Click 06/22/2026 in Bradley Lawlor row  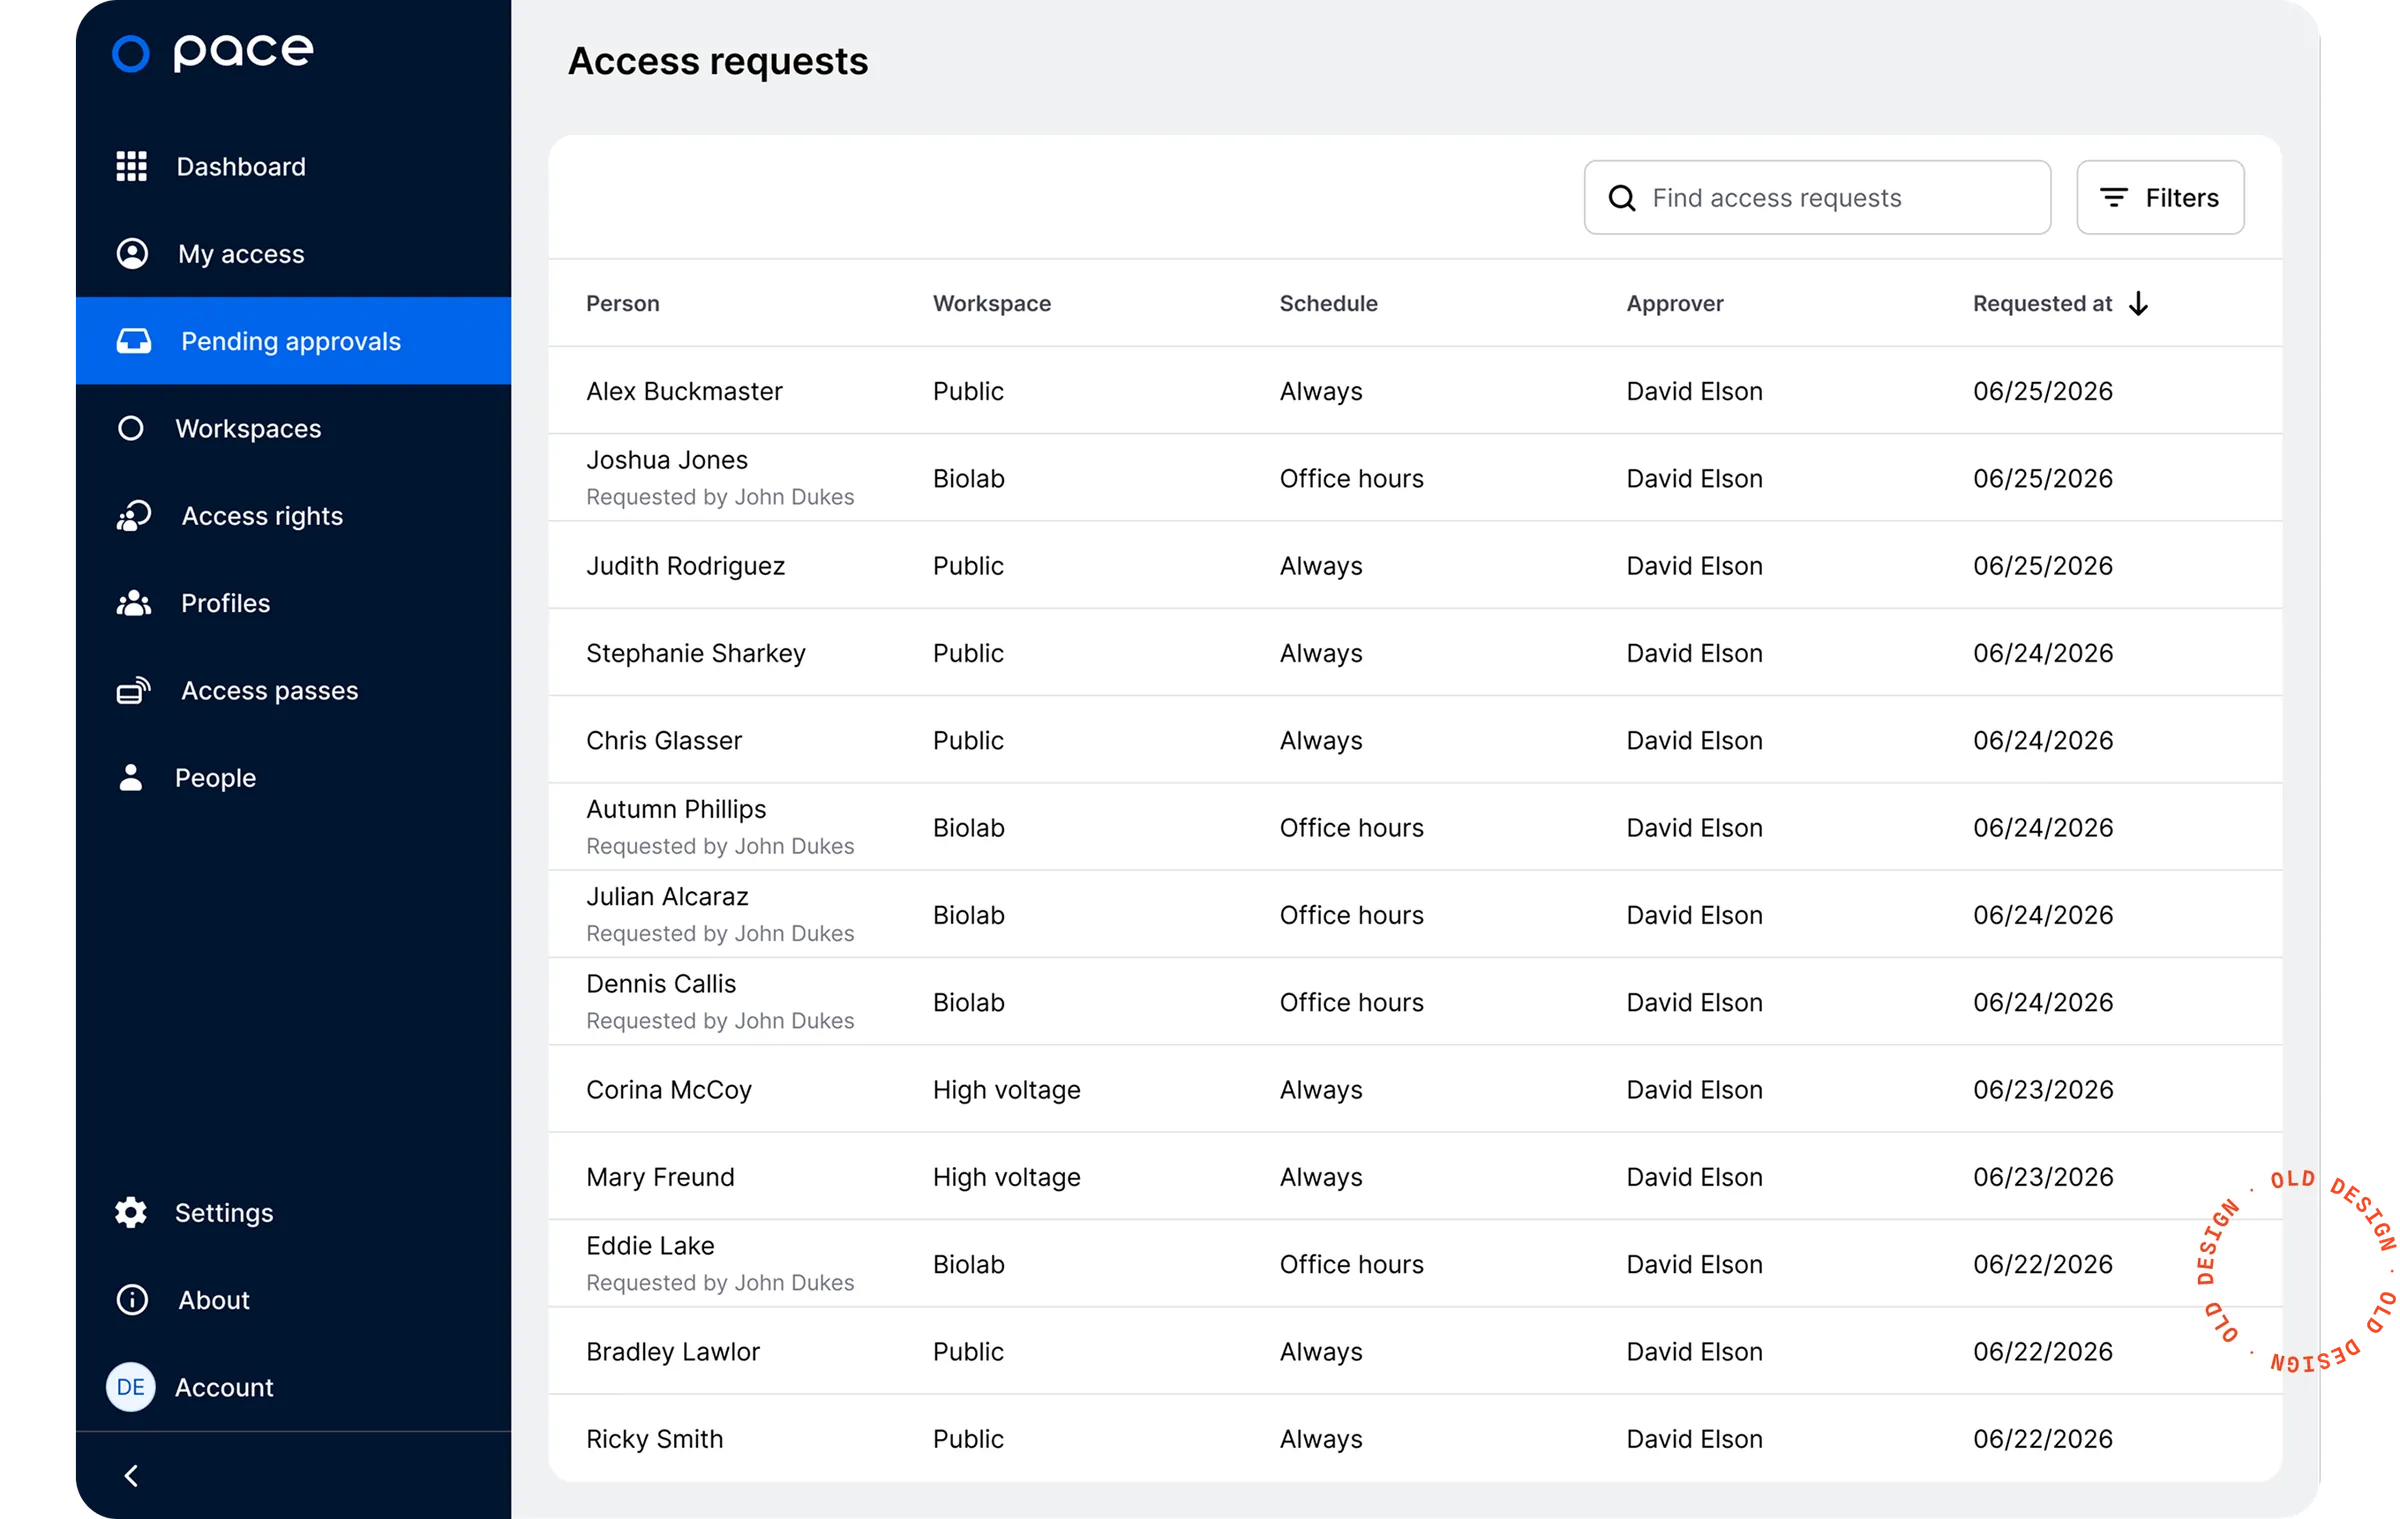pos(2043,1352)
